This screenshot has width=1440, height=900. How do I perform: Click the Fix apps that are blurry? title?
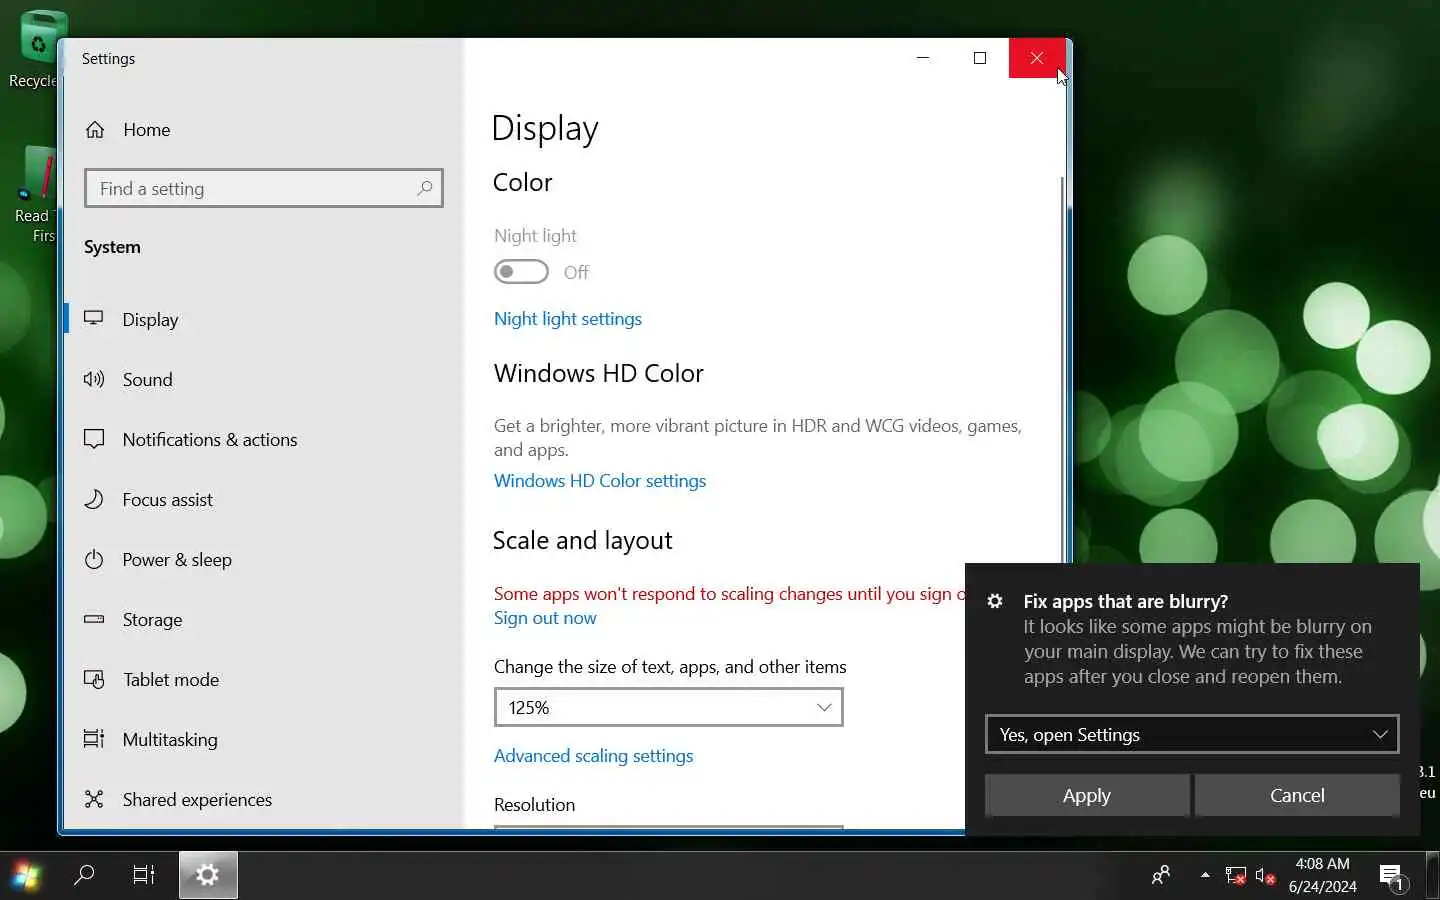[x=1125, y=601]
